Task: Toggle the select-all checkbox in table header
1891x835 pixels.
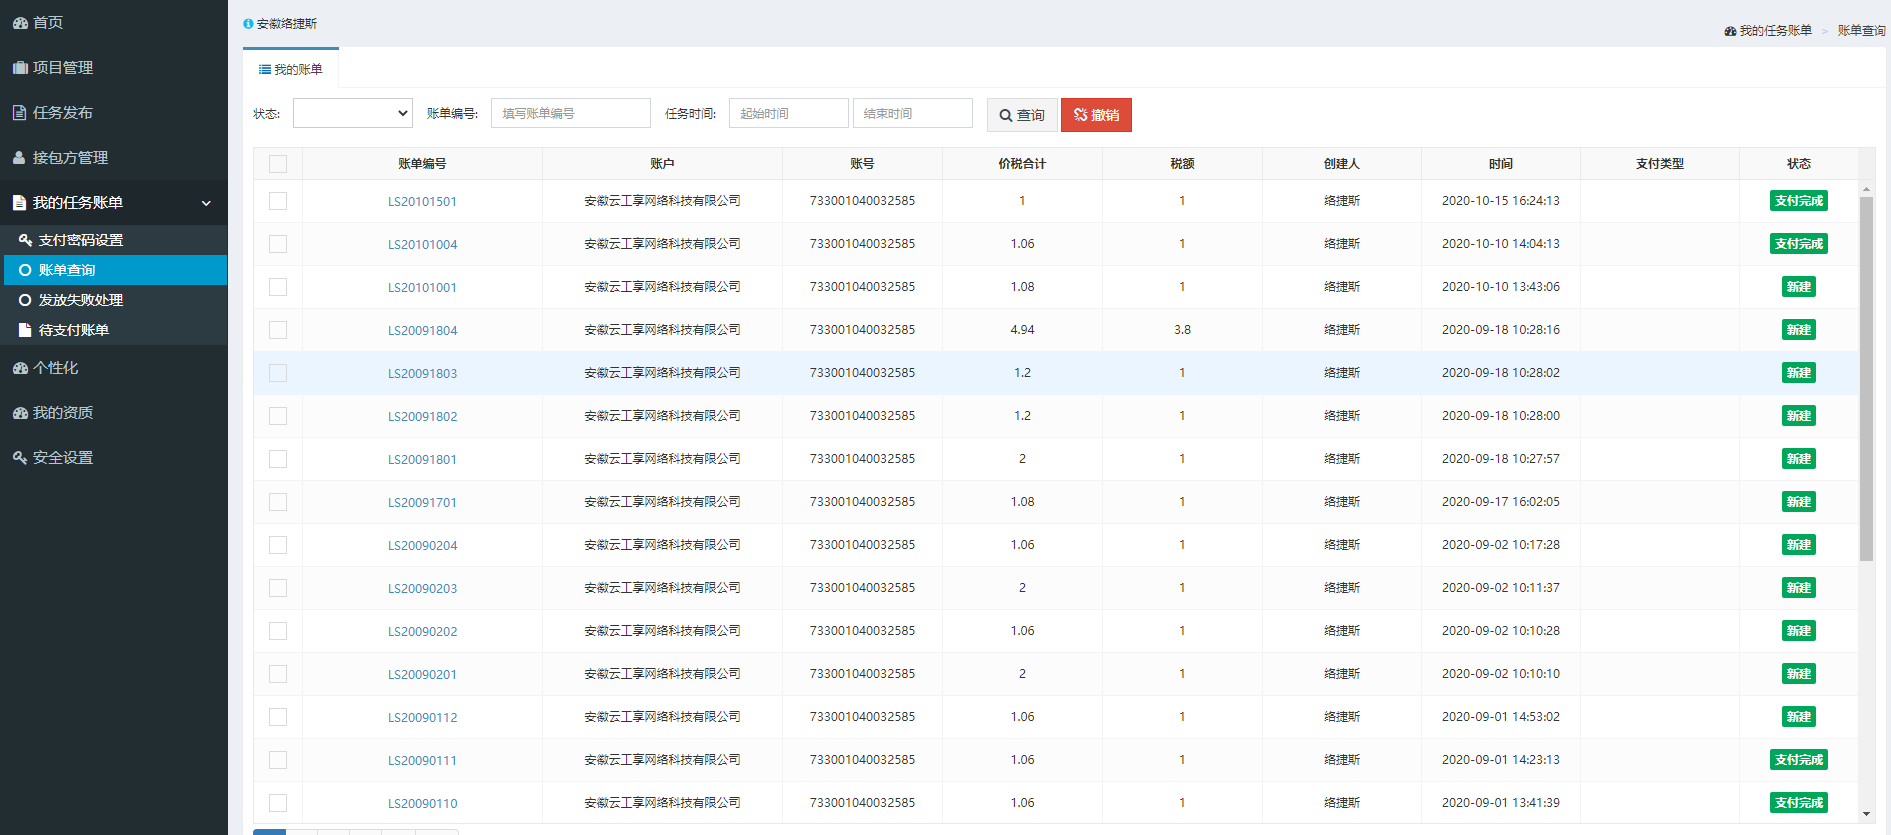Action: pos(278,164)
